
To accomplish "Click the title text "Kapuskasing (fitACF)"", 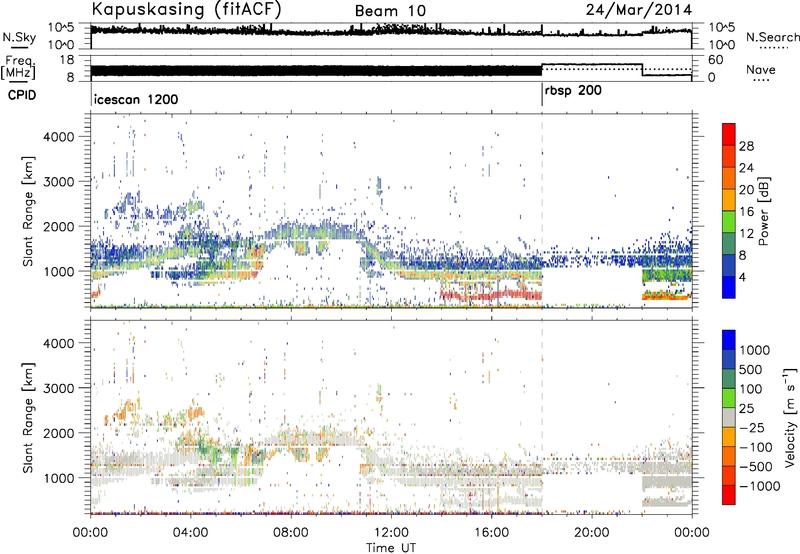I will click(187, 9).
